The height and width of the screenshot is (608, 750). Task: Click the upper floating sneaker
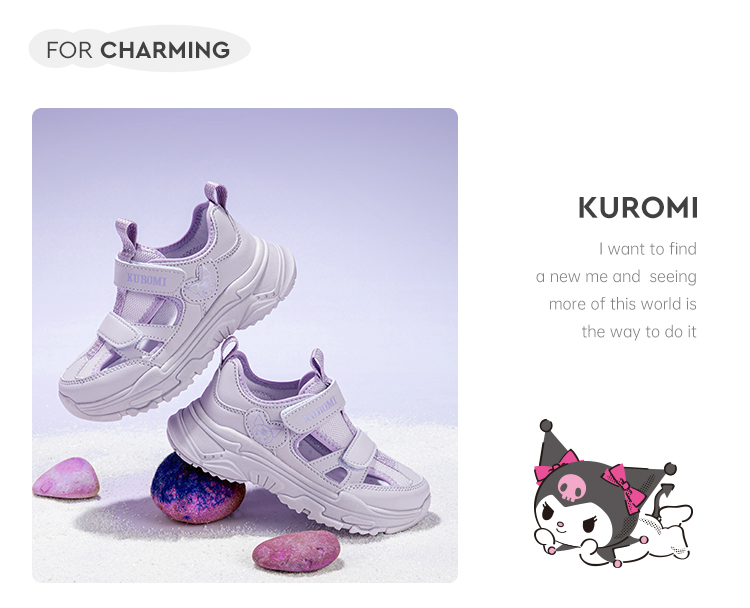pyautogui.click(x=177, y=301)
